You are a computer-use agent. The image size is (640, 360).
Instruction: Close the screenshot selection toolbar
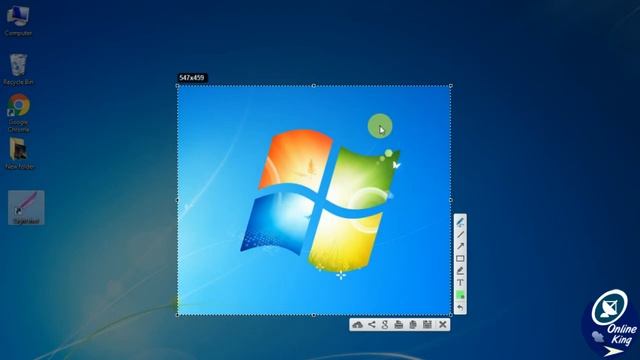click(x=443, y=325)
